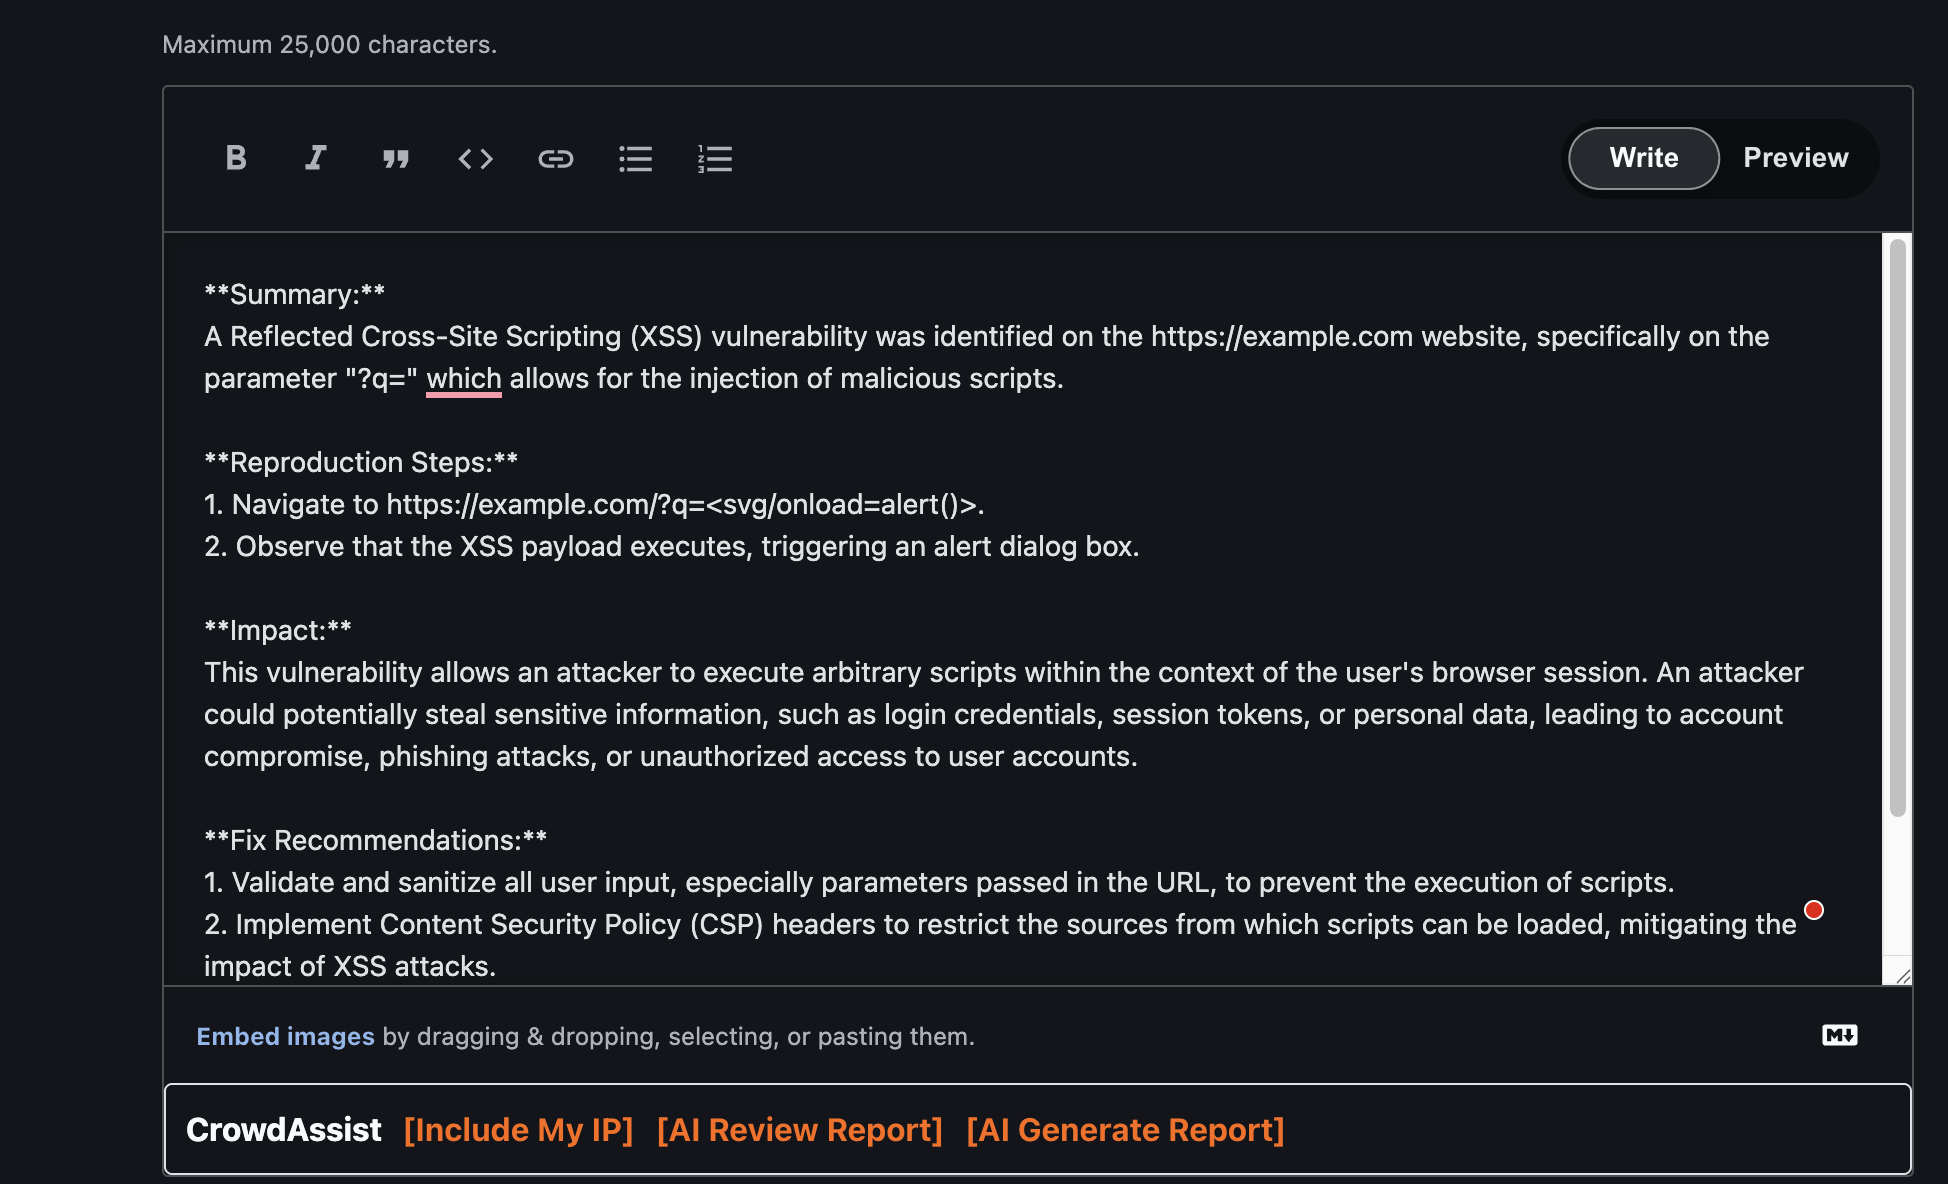1948x1184 pixels.
Task: Click AI Generate Report
Action: pos(1125,1130)
